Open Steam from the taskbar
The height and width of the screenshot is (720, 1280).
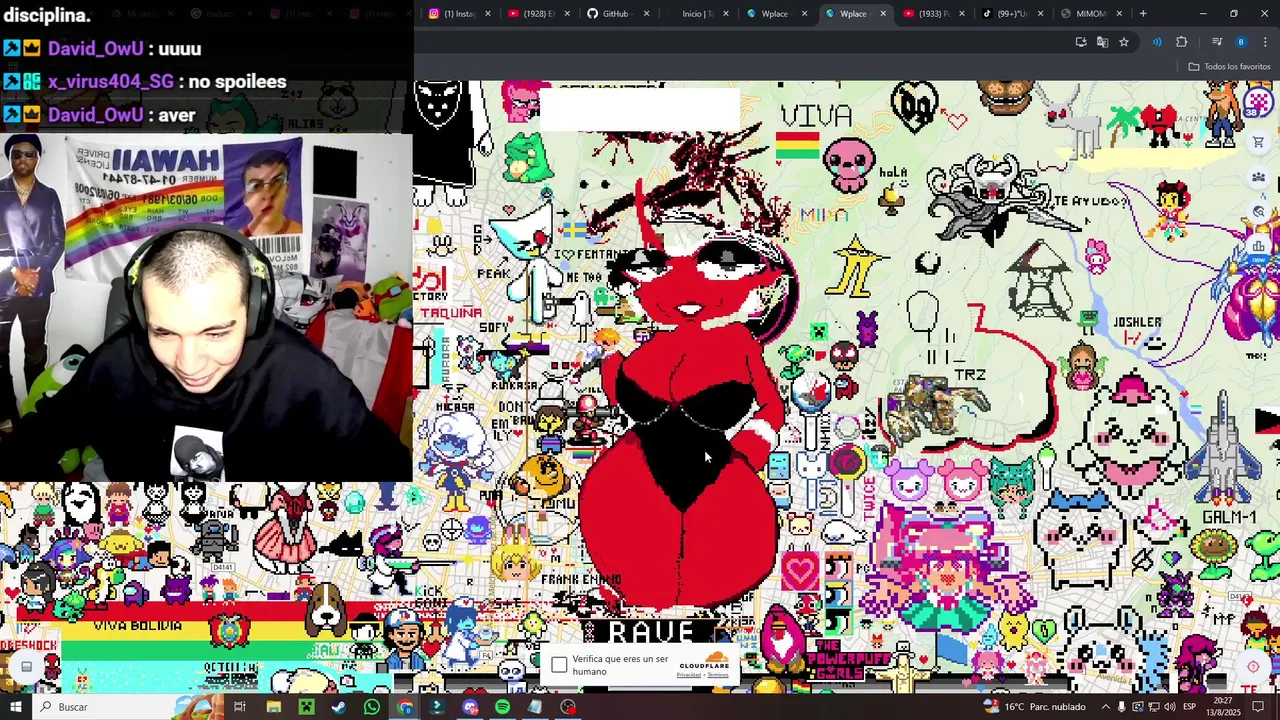(x=339, y=707)
